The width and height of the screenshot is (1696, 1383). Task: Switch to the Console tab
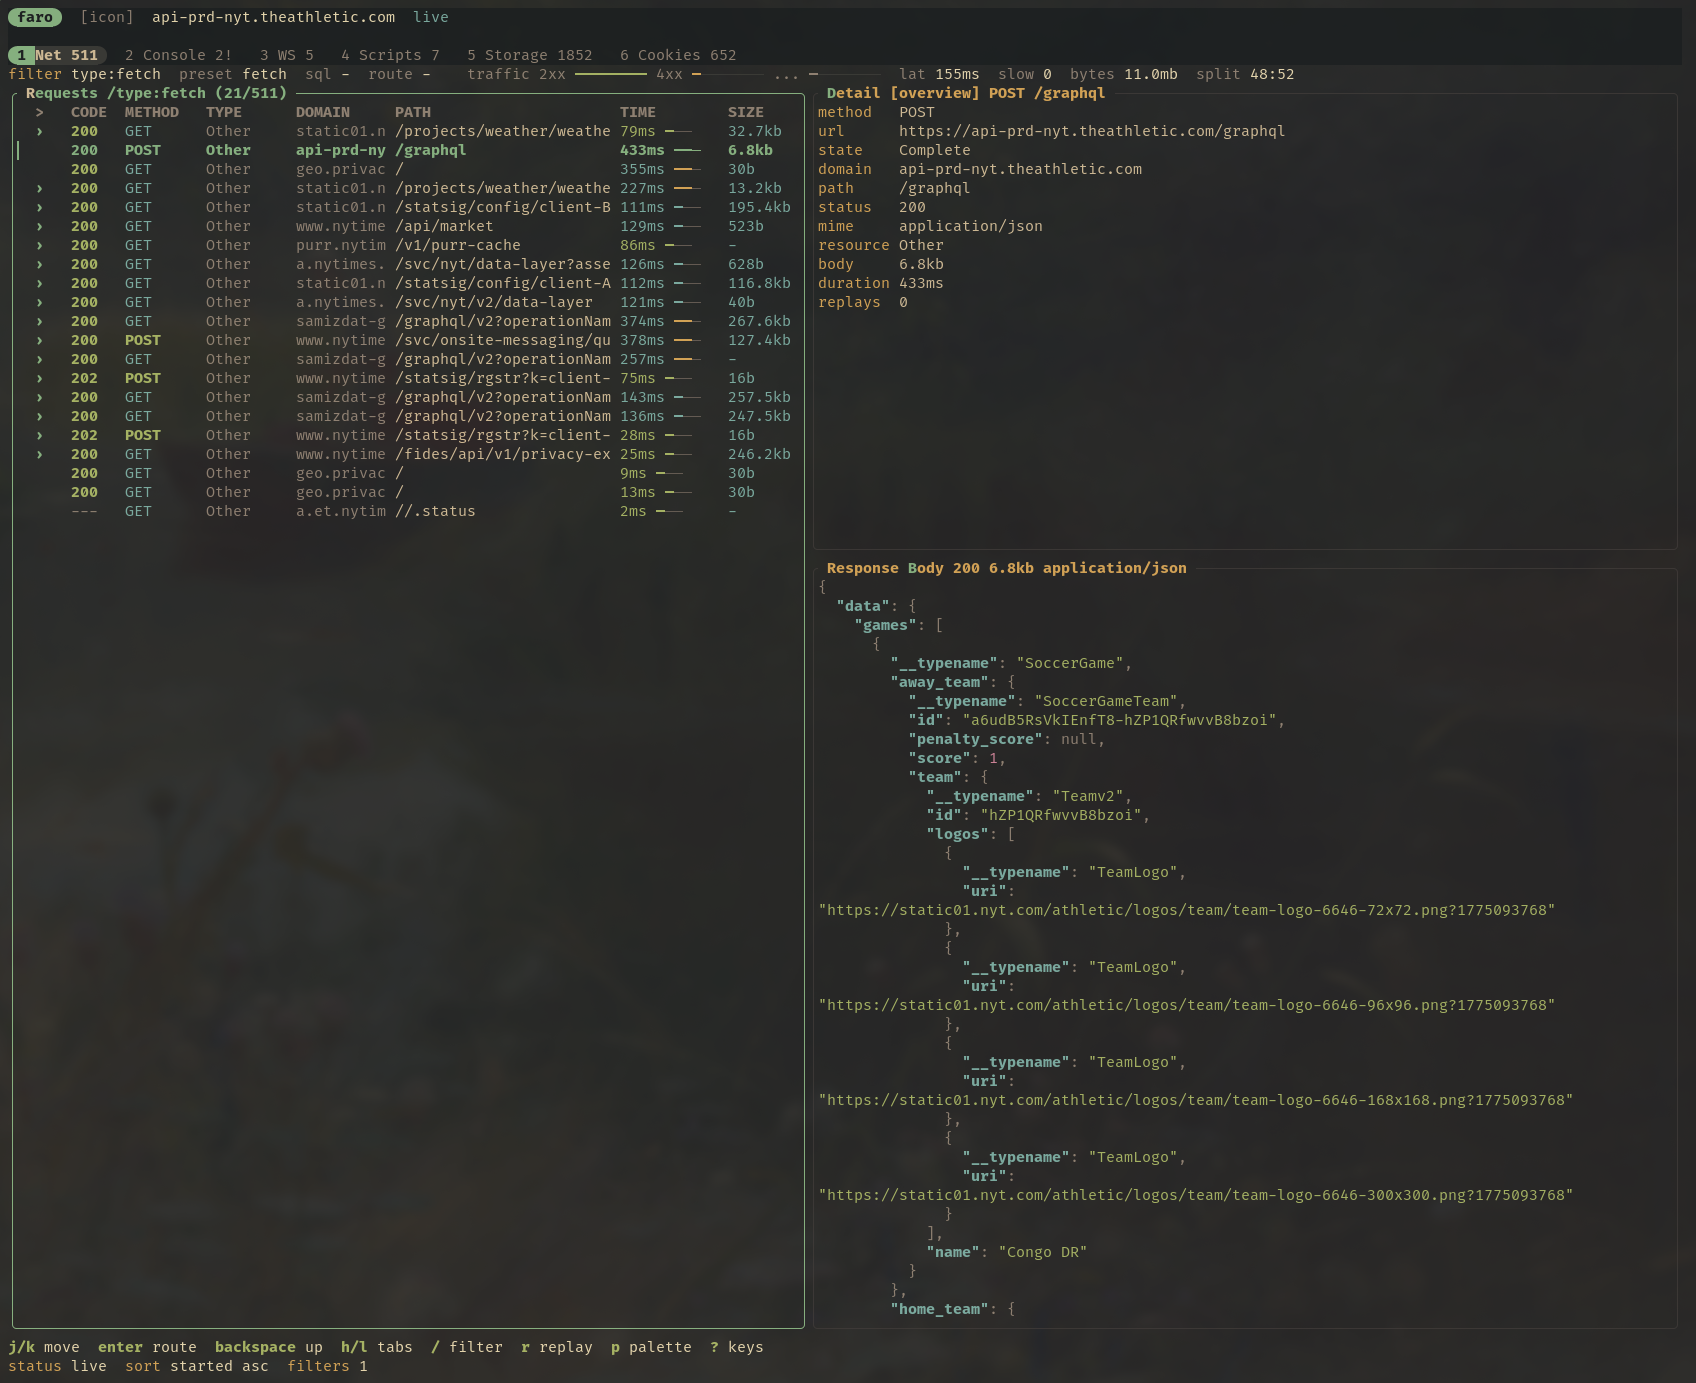point(178,55)
